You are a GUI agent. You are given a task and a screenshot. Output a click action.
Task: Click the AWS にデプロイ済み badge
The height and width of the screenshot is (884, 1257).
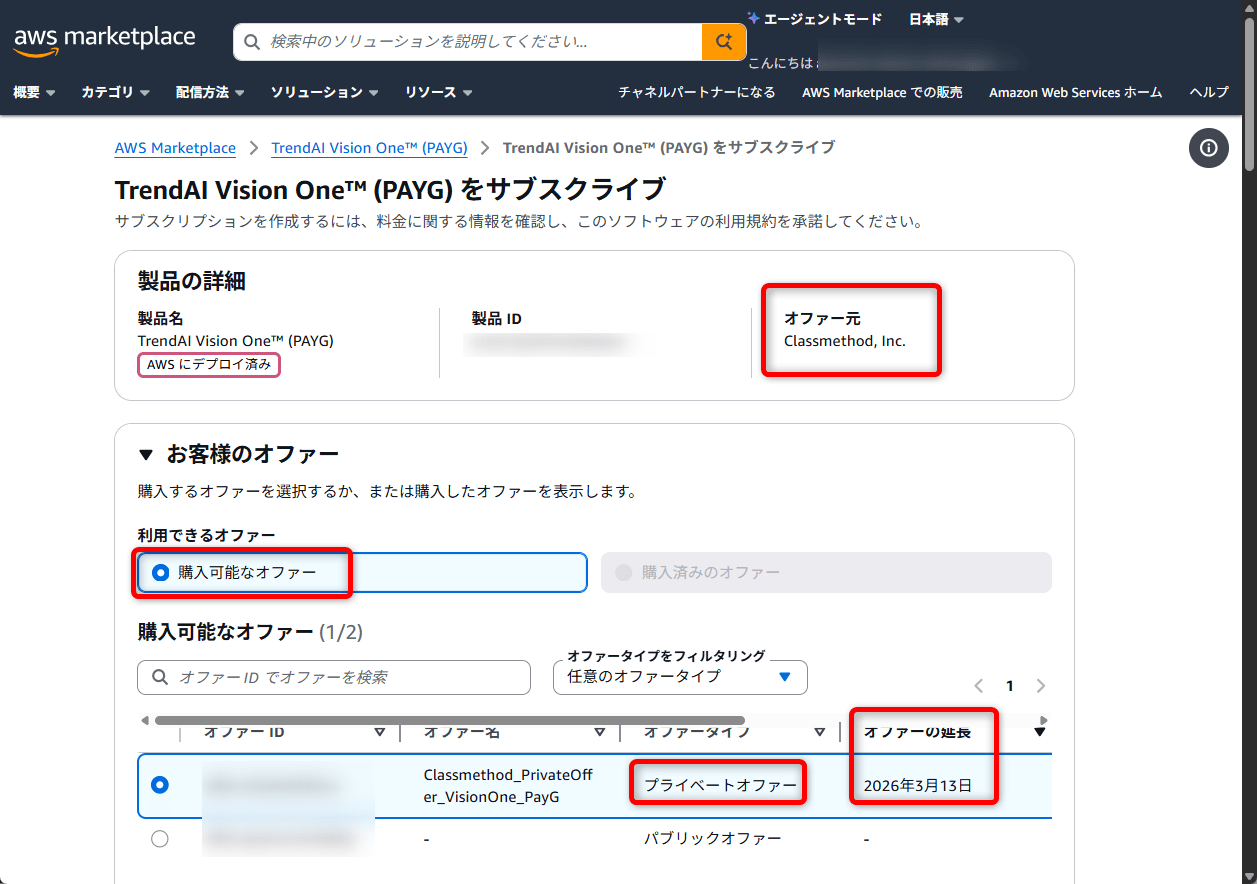pyautogui.click(x=209, y=365)
